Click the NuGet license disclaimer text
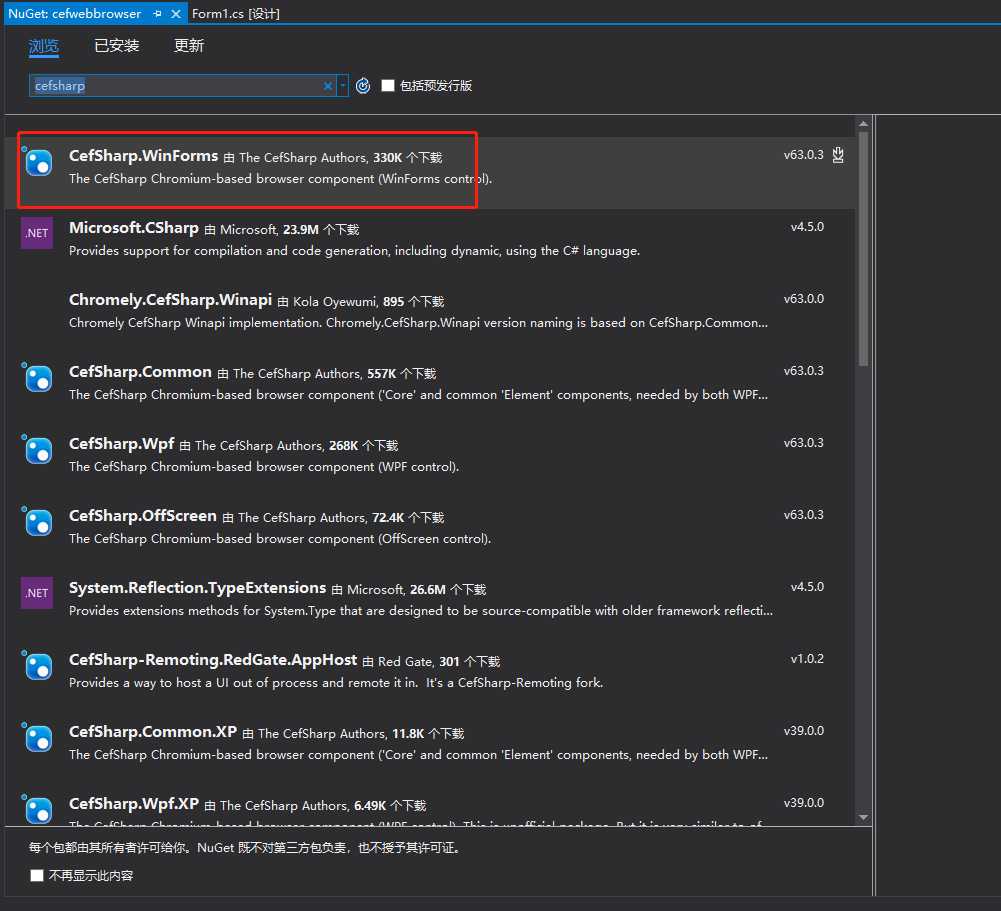The width and height of the screenshot is (1001, 911). pyautogui.click(x=245, y=848)
